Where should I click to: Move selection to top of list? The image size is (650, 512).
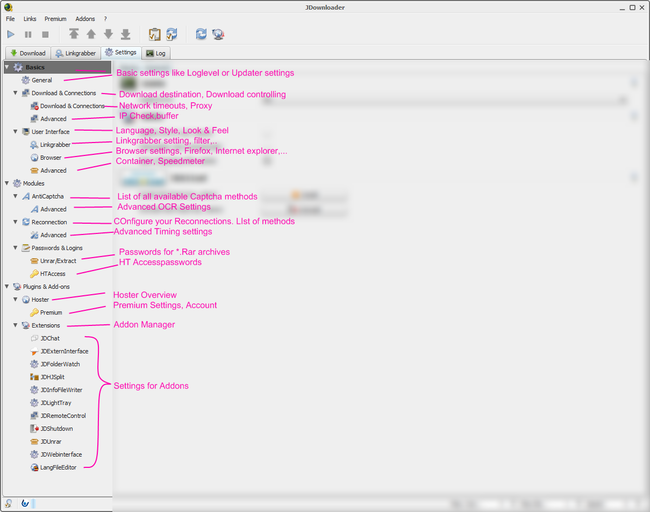point(74,34)
